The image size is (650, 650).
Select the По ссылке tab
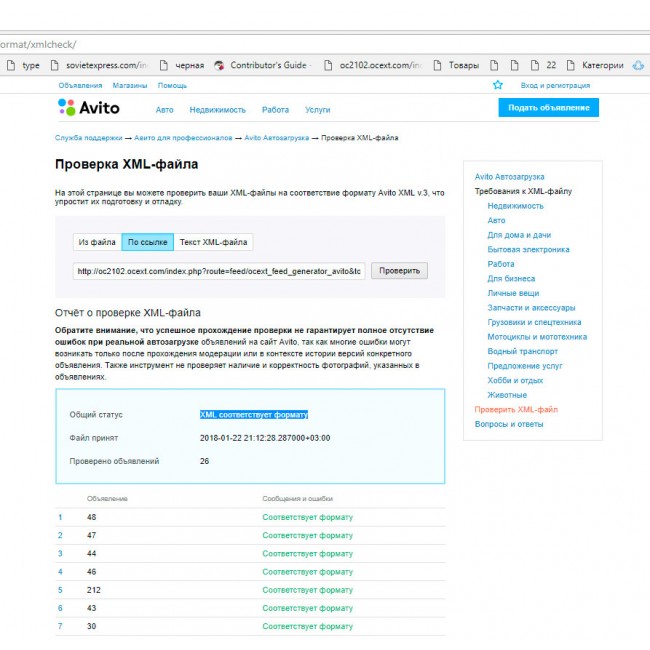click(x=147, y=242)
